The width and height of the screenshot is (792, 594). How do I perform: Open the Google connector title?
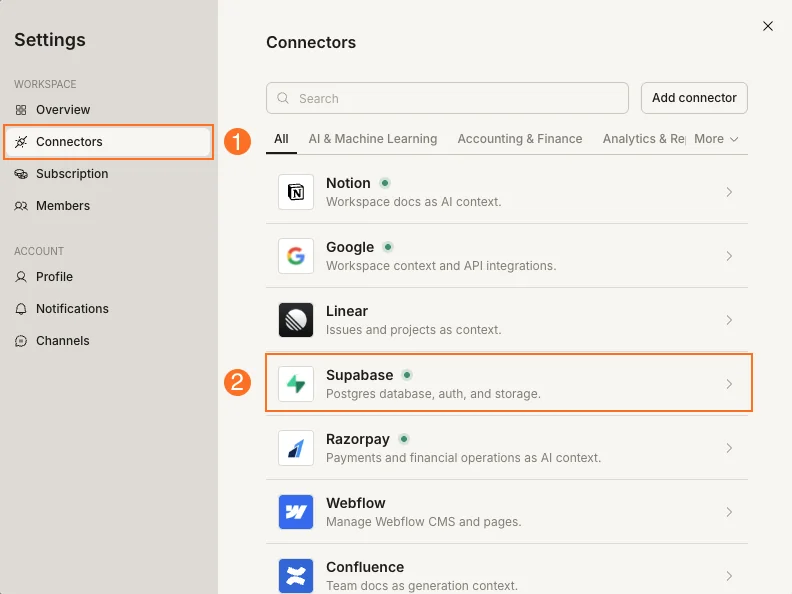(x=350, y=247)
